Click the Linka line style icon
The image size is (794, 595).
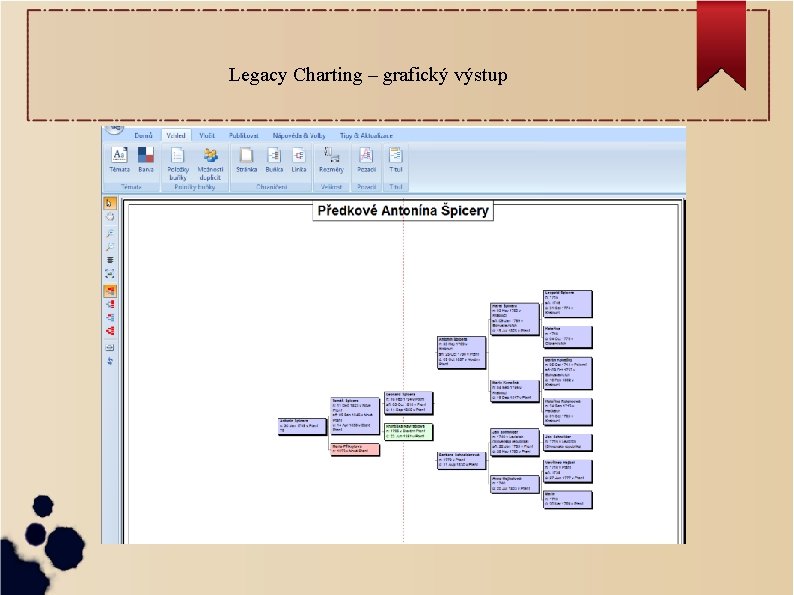pos(299,160)
